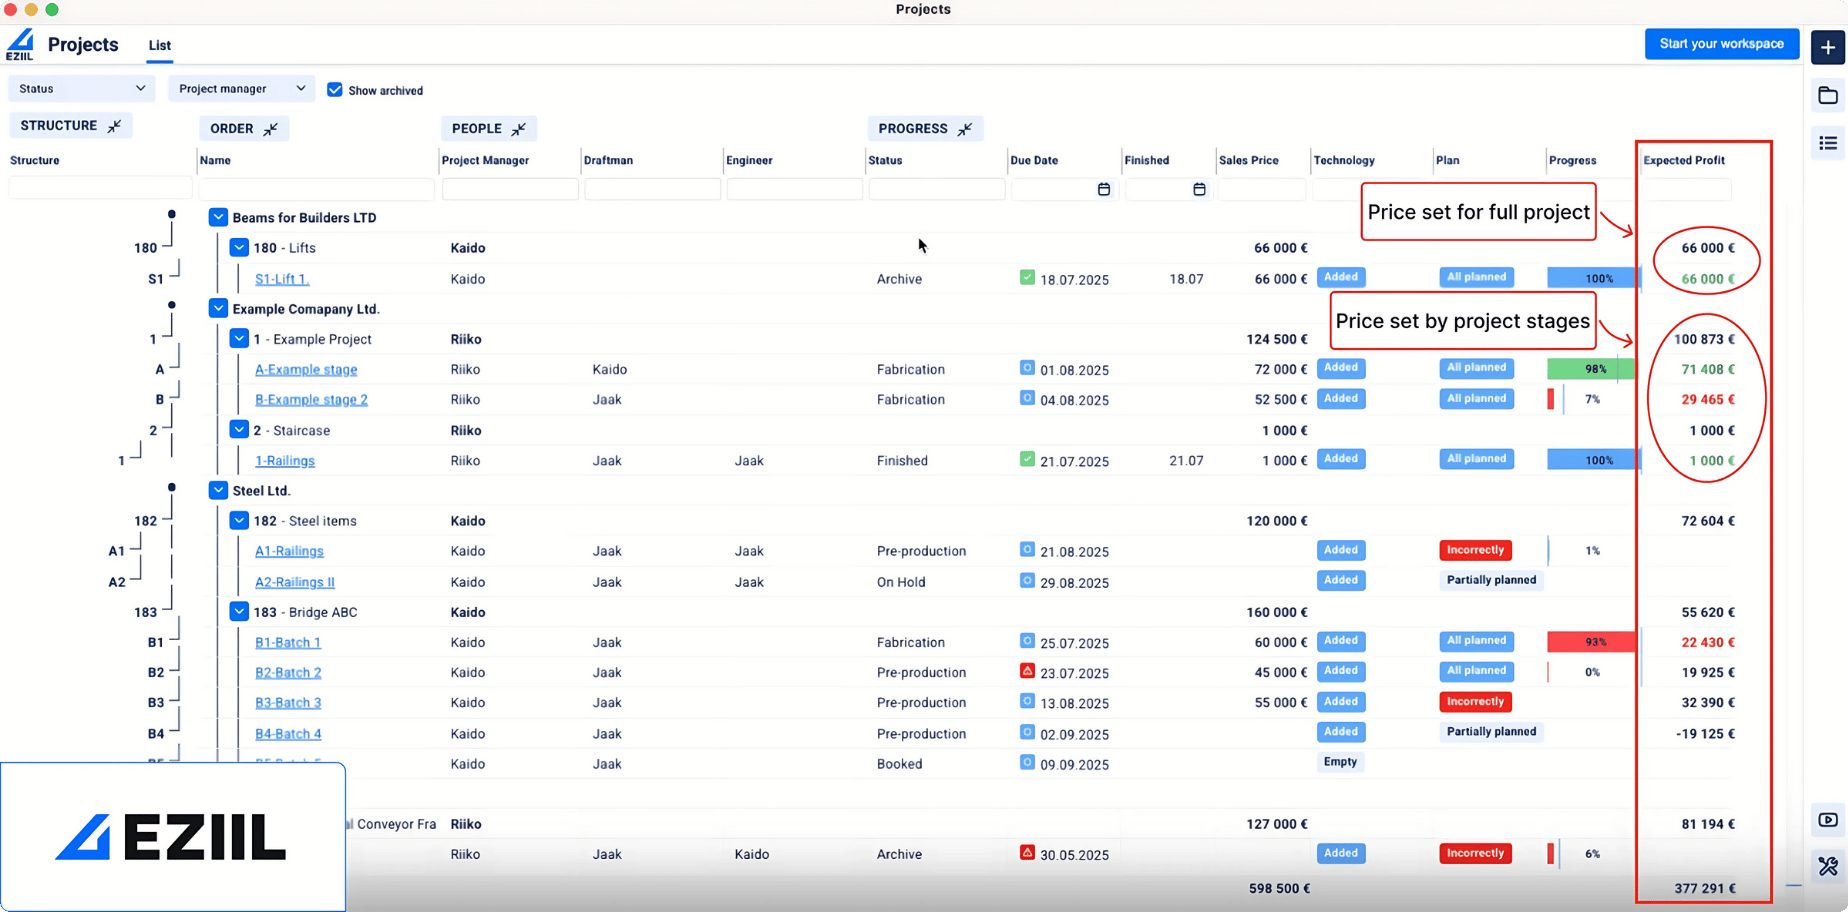The image size is (1848, 912).
Task: Collapse the 182 - Steel items project
Action: 239,520
